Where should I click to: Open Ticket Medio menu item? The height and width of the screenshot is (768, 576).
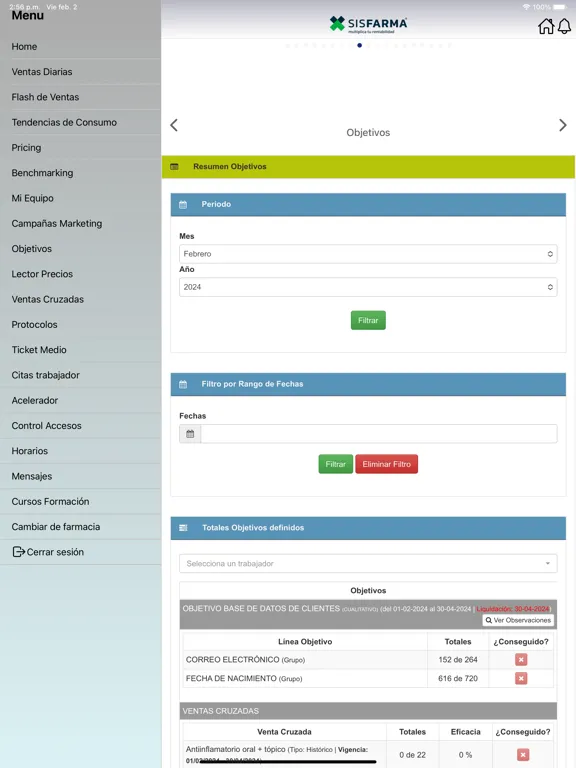coord(80,350)
